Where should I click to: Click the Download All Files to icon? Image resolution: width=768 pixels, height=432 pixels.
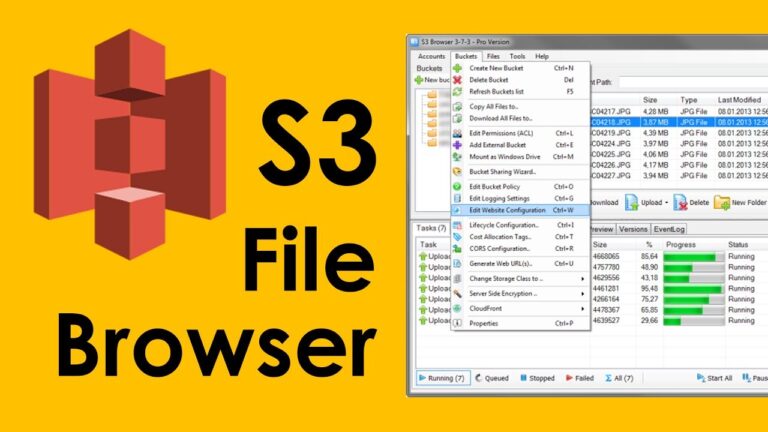tap(457, 118)
